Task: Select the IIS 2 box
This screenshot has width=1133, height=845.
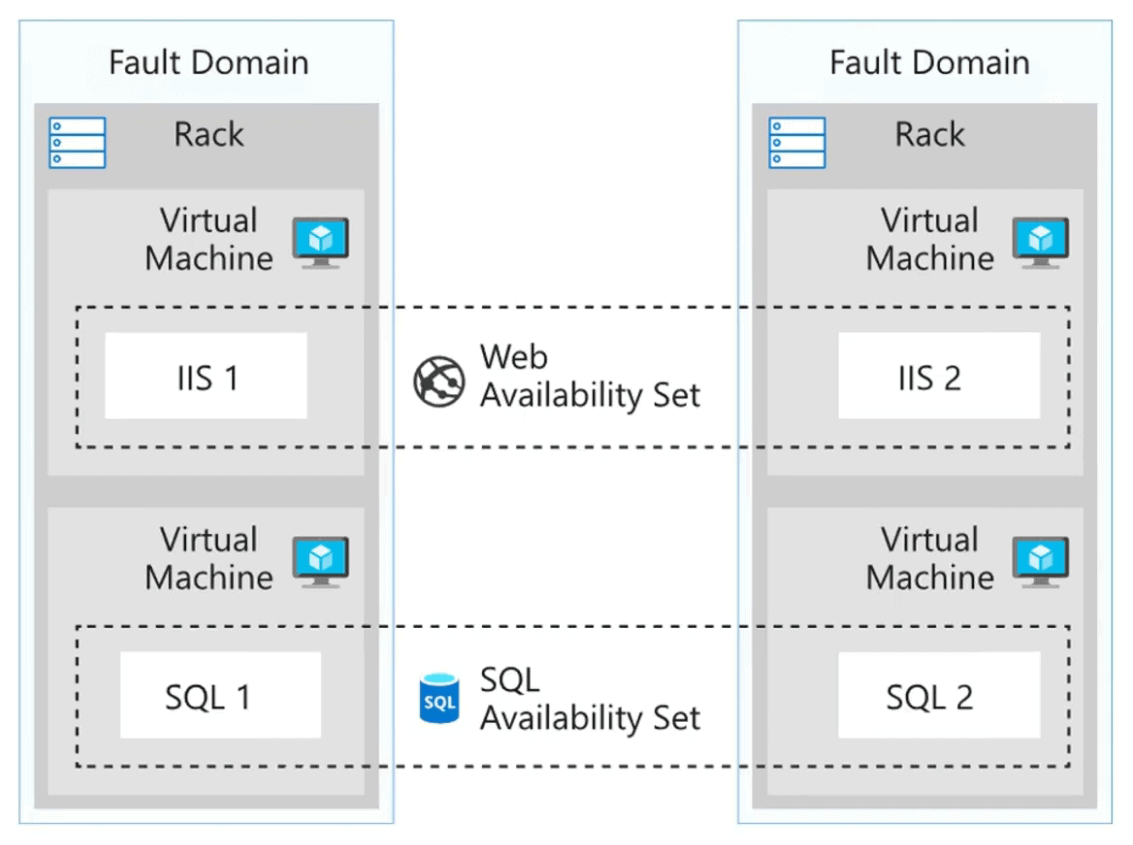Action: click(937, 376)
